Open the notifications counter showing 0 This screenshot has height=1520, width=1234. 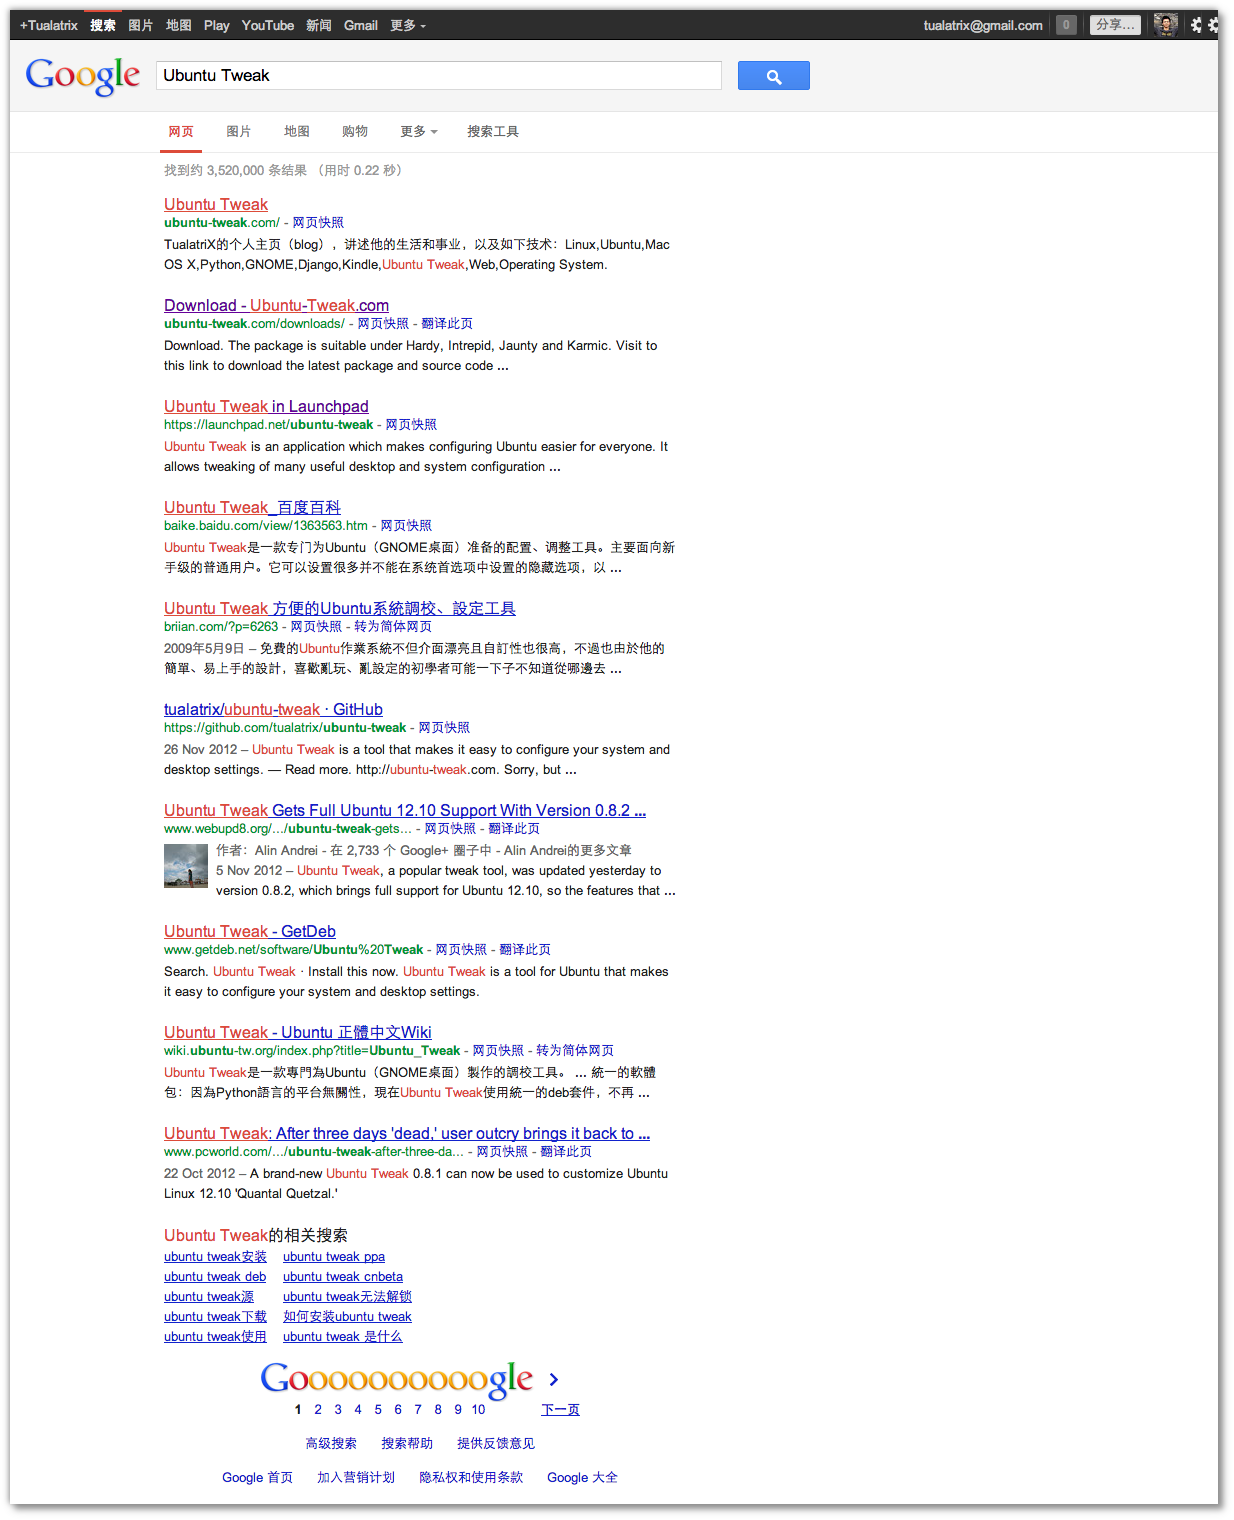1065,24
